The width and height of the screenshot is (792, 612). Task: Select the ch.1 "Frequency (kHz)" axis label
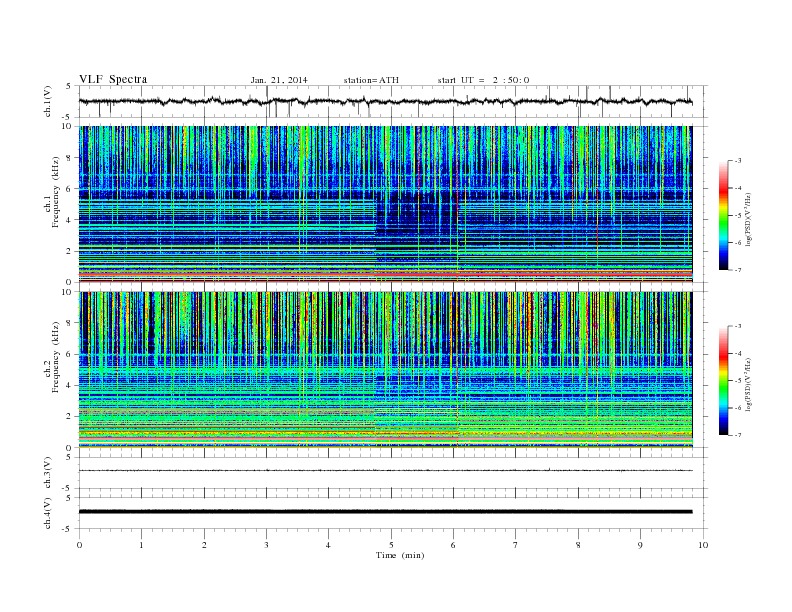(x=56, y=192)
